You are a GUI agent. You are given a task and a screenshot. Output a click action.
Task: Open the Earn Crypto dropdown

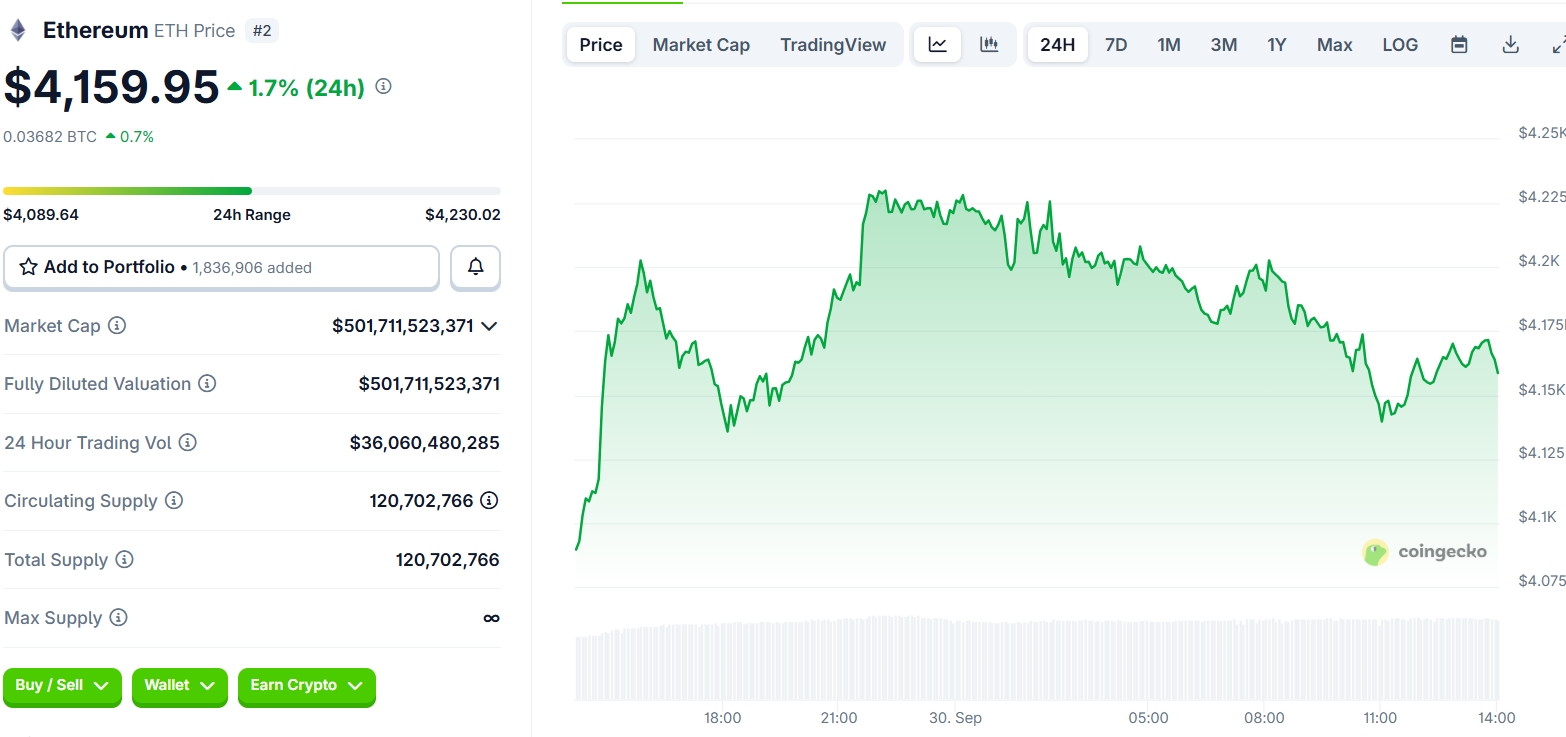point(306,686)
